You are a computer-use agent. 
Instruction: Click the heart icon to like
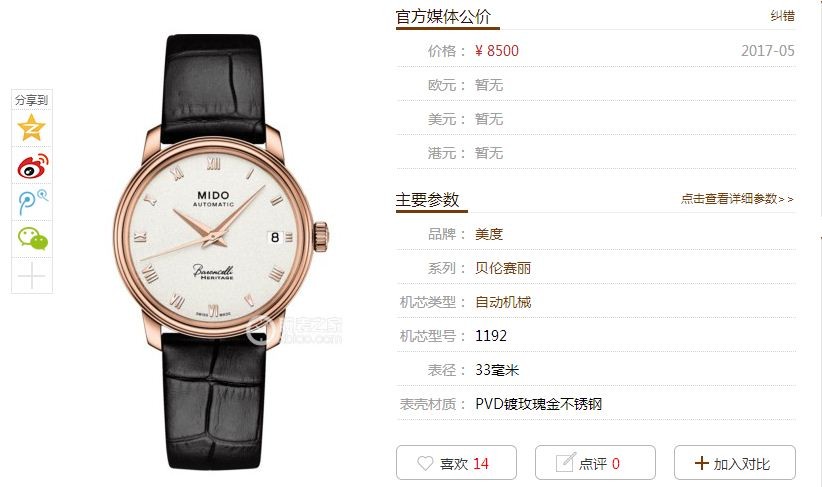[425, 463]
